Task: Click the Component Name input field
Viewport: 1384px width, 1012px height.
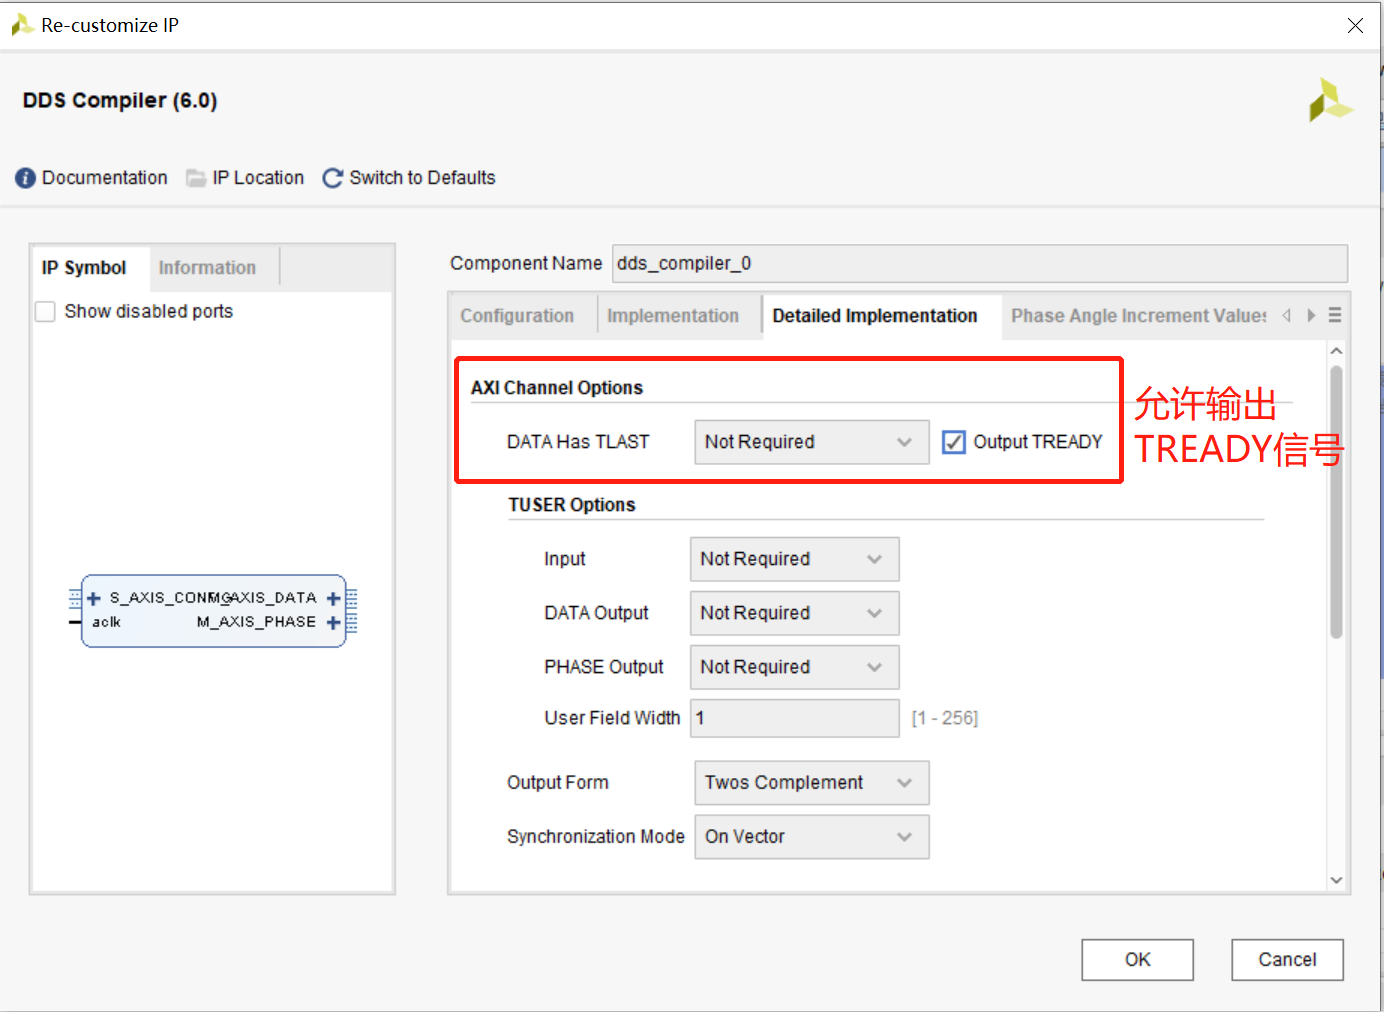Action: pos(980,264)
